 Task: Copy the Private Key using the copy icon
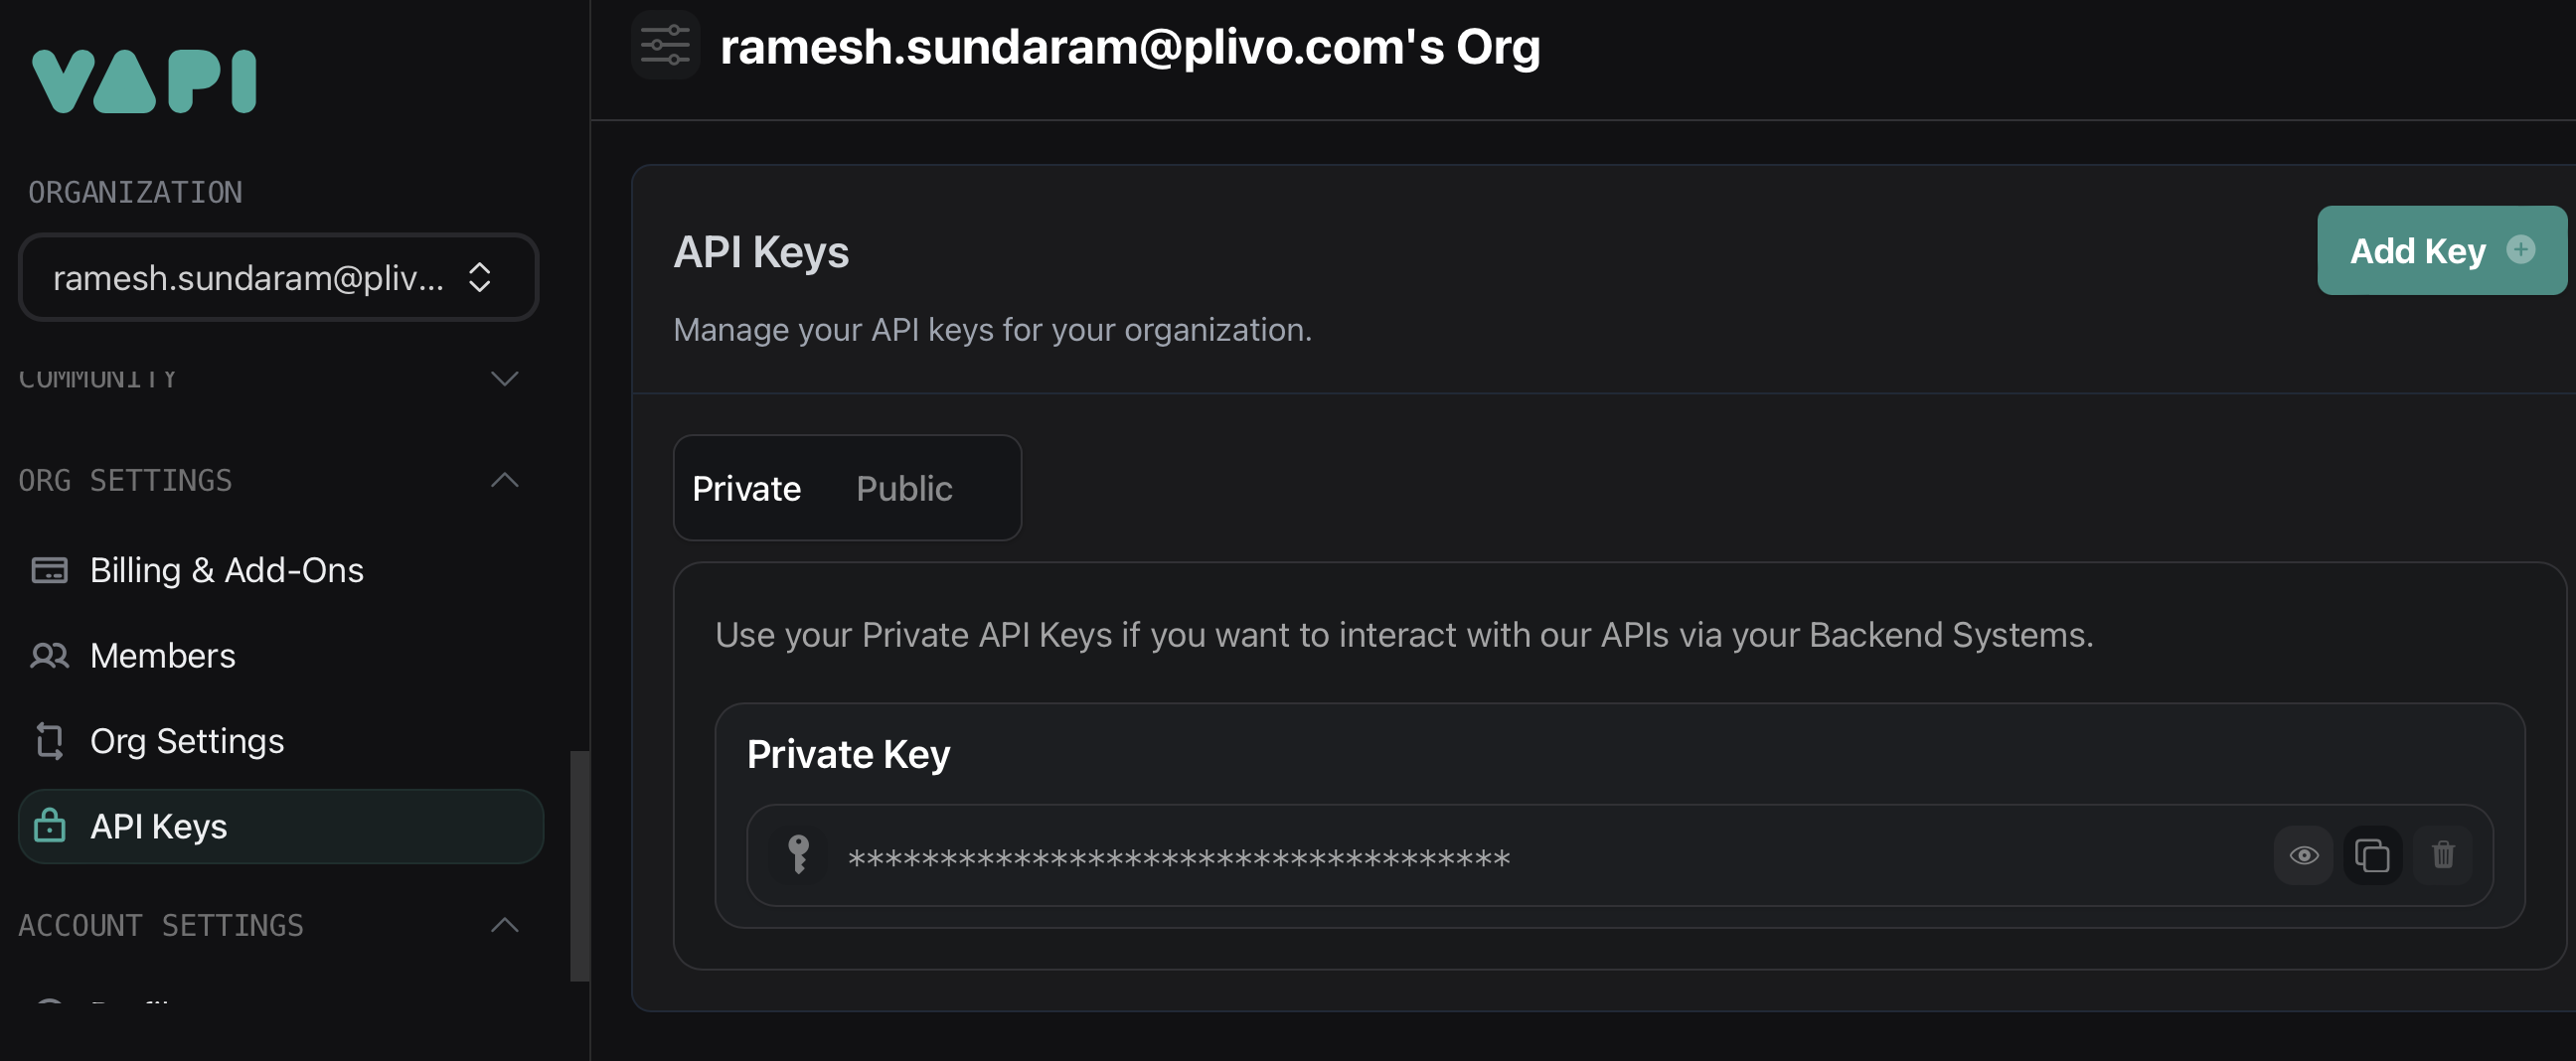point(2374,855)
